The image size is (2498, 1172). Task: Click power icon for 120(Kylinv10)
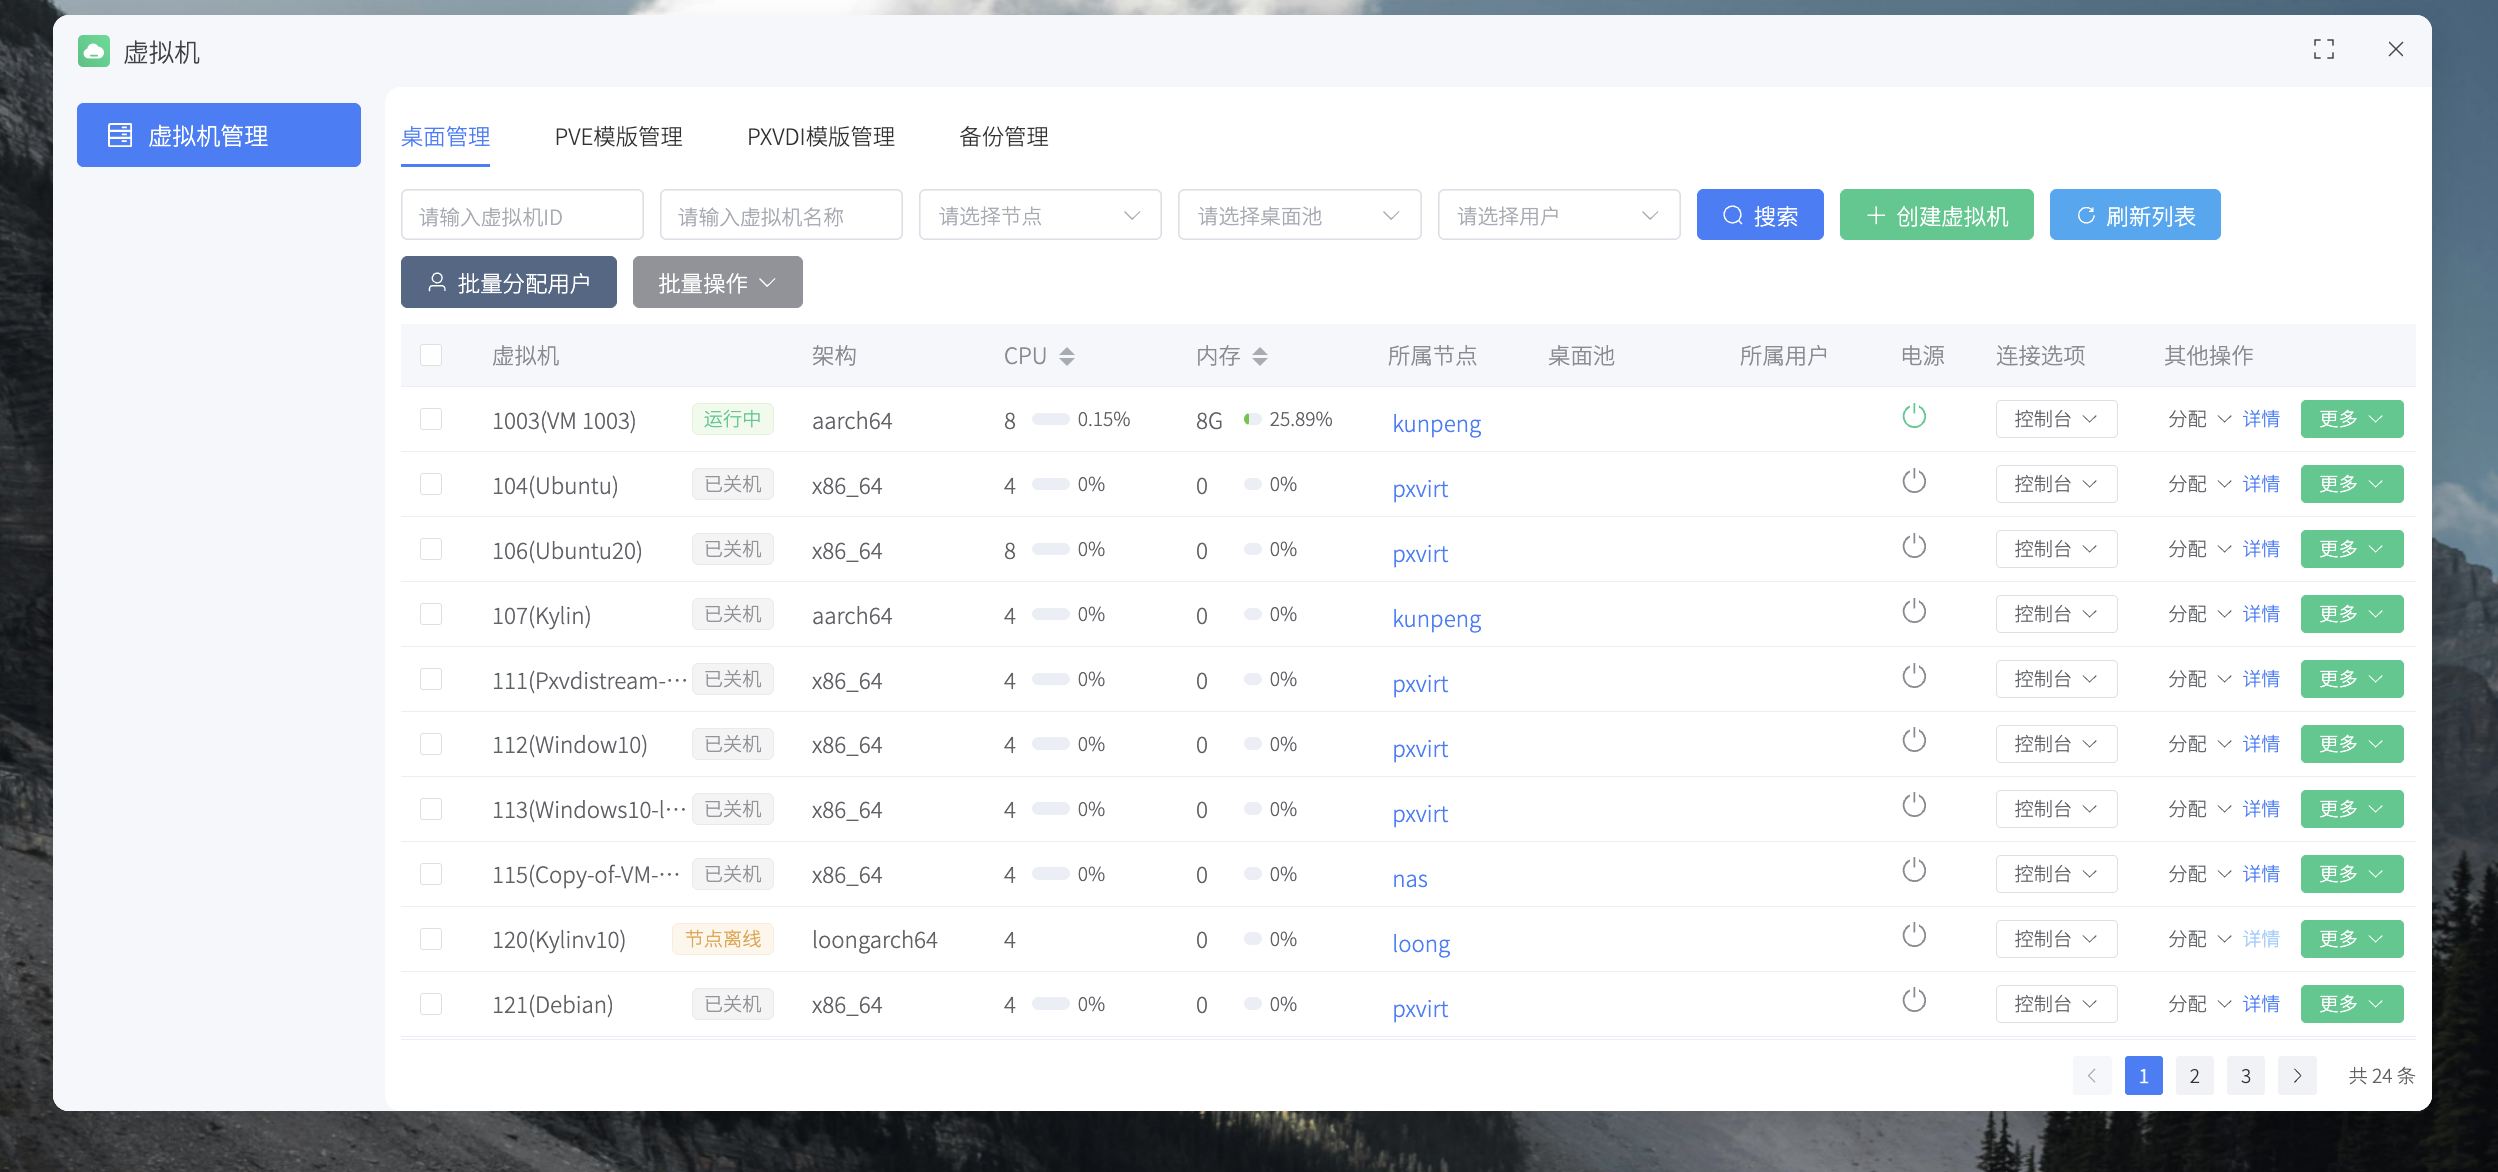click(x=1914, y=935)
